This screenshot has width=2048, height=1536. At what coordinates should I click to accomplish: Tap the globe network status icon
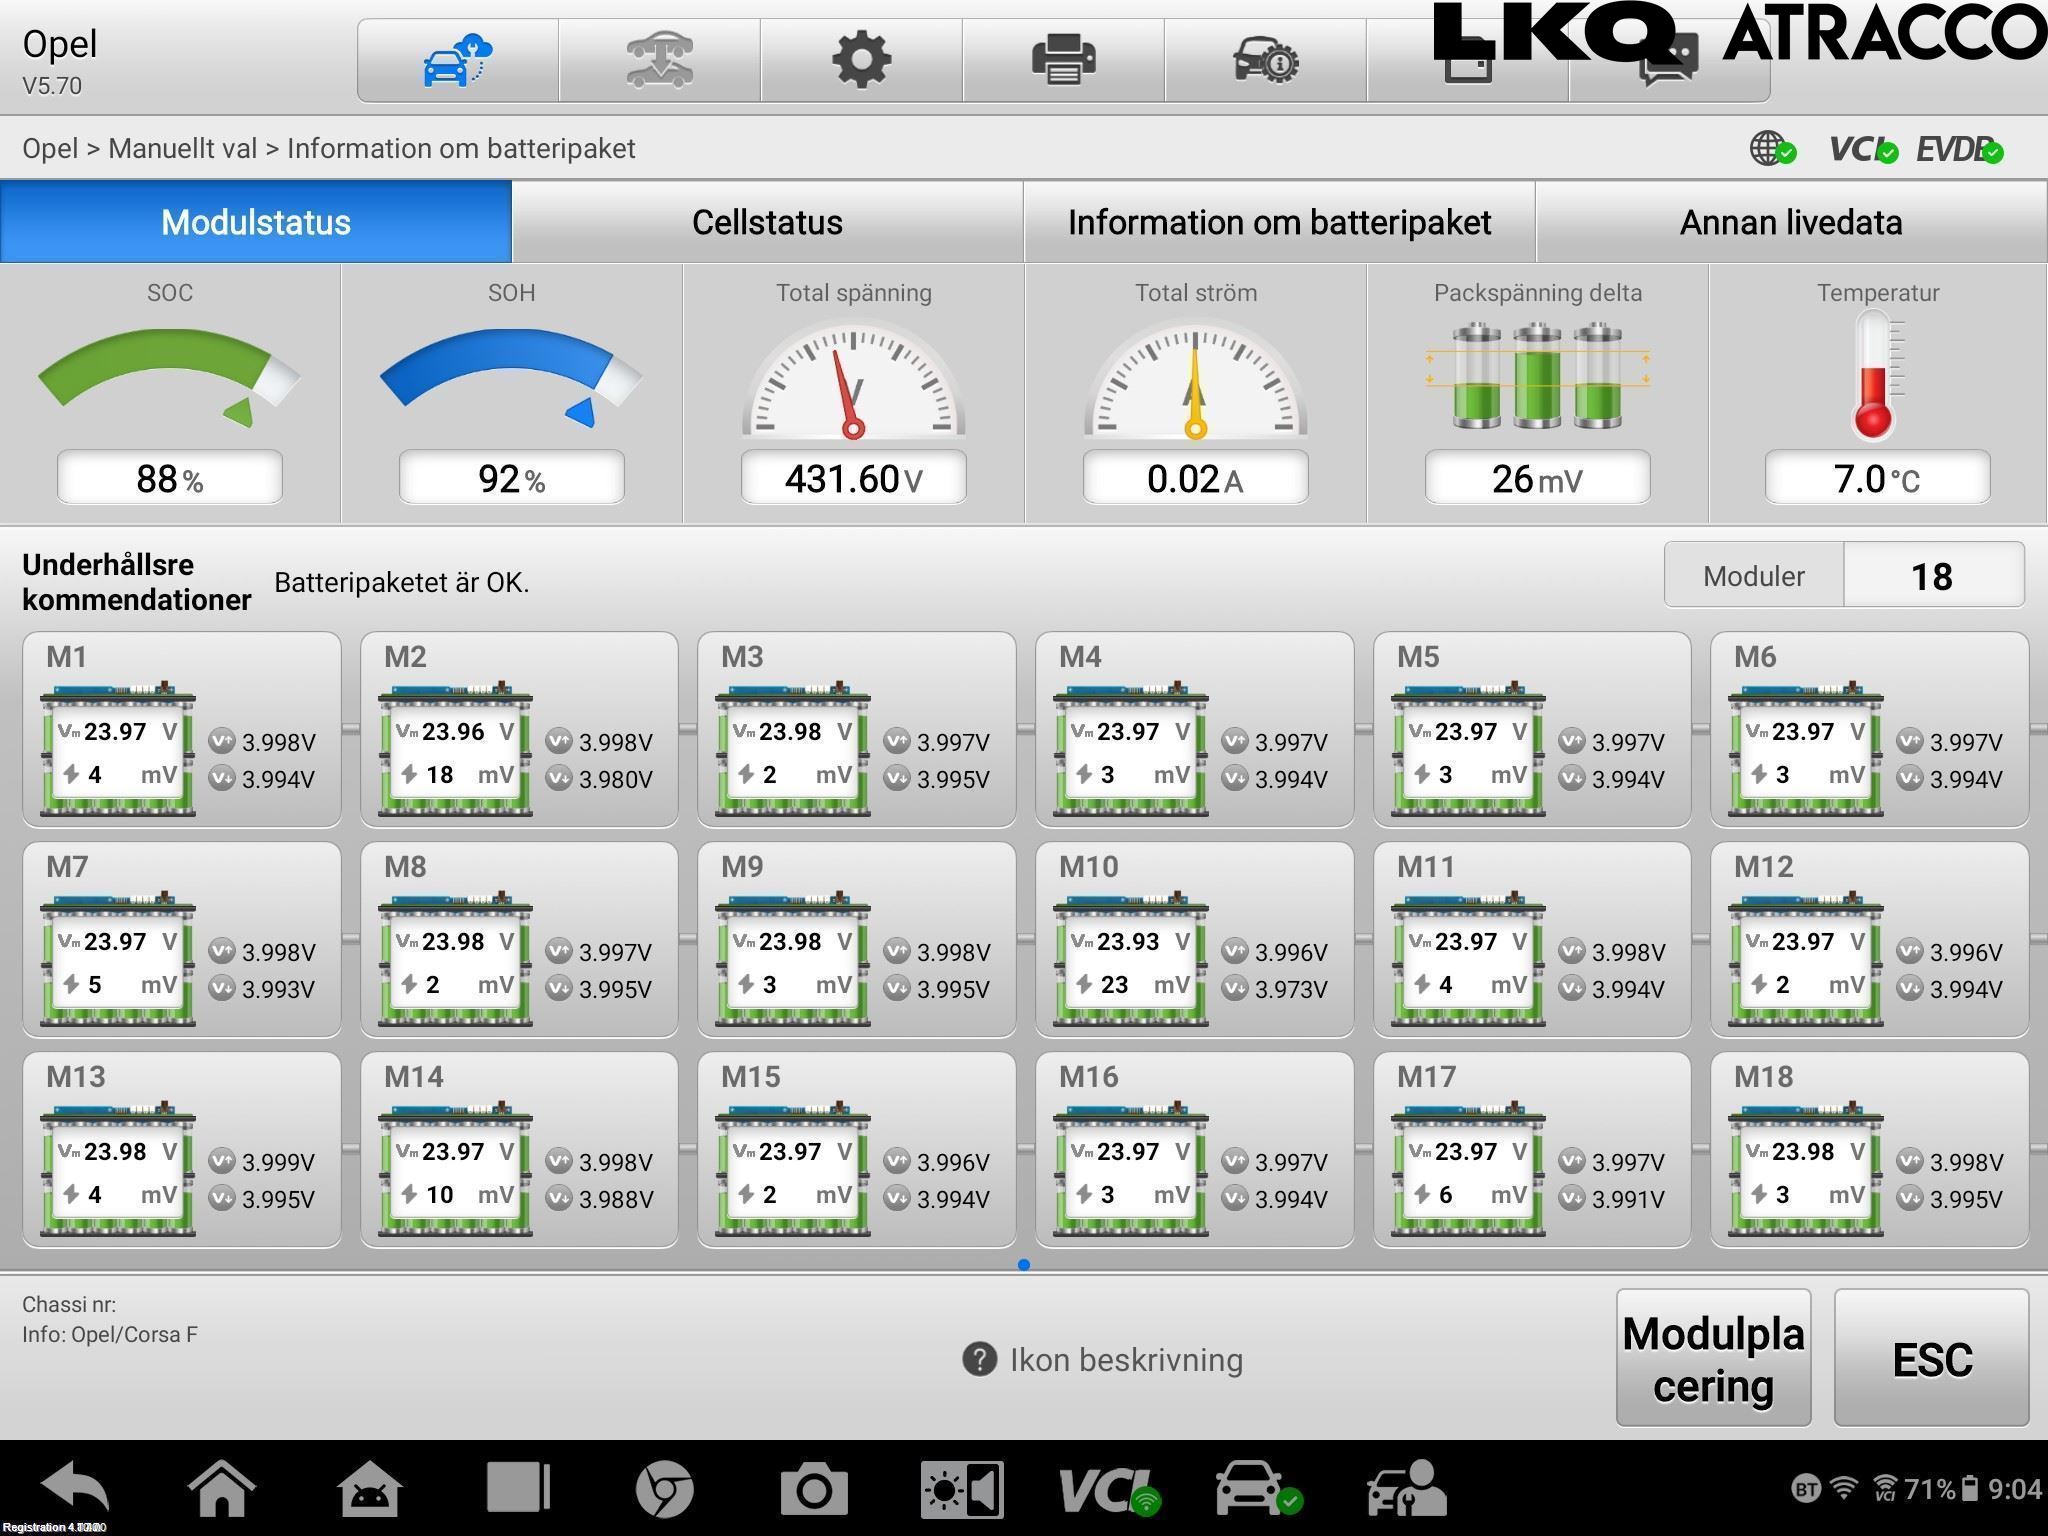[1772, 149]
